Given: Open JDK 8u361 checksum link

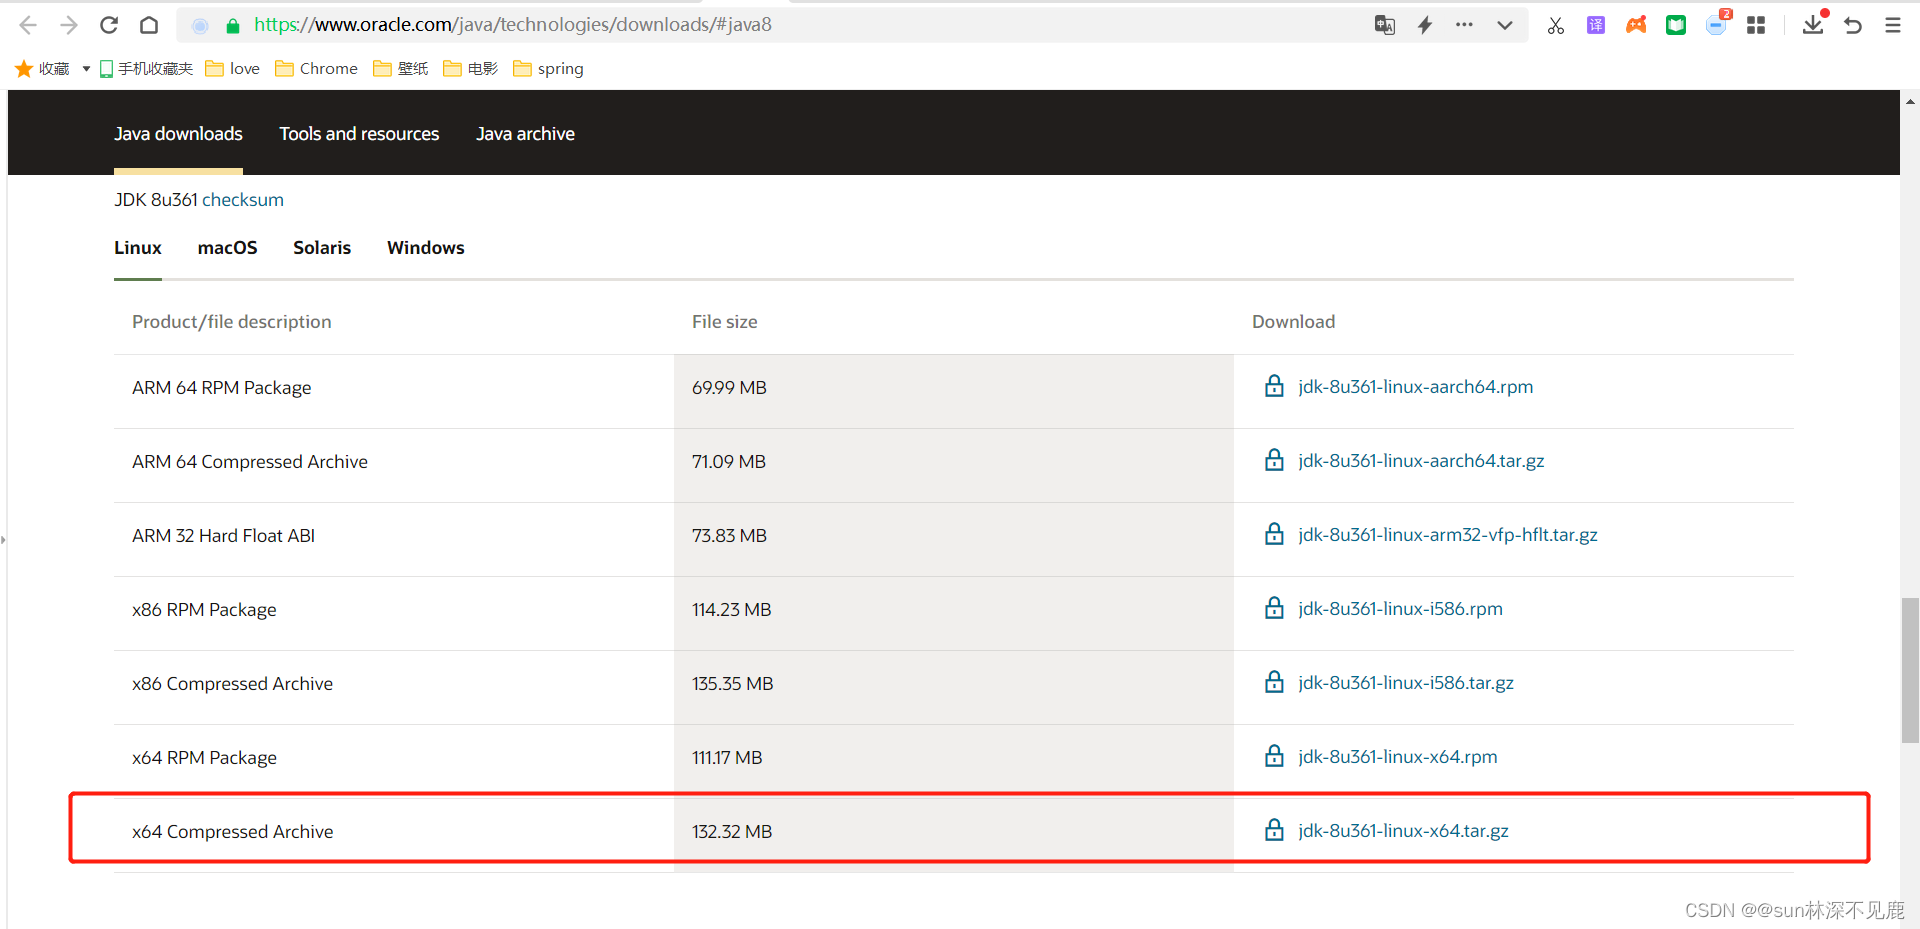Looking at the screenshot, I should (x=243, y=200).
